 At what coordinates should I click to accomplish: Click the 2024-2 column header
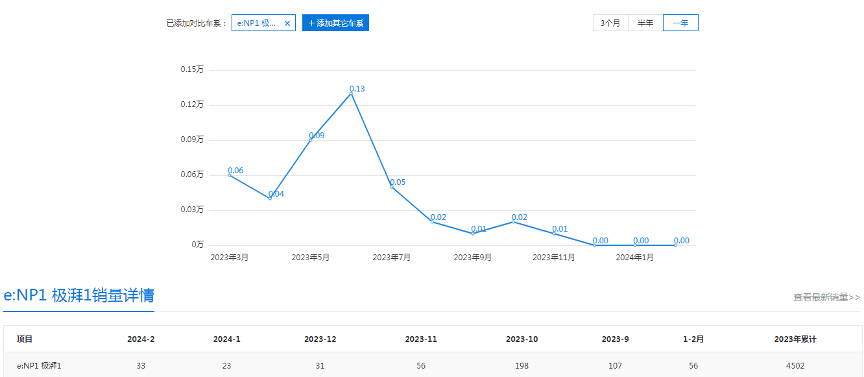(141, 340)
